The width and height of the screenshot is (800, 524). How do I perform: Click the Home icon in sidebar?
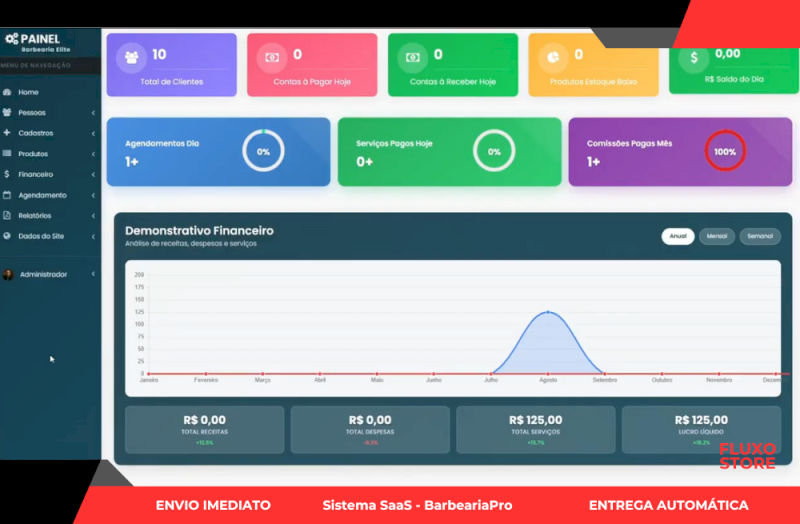point(8,92)
